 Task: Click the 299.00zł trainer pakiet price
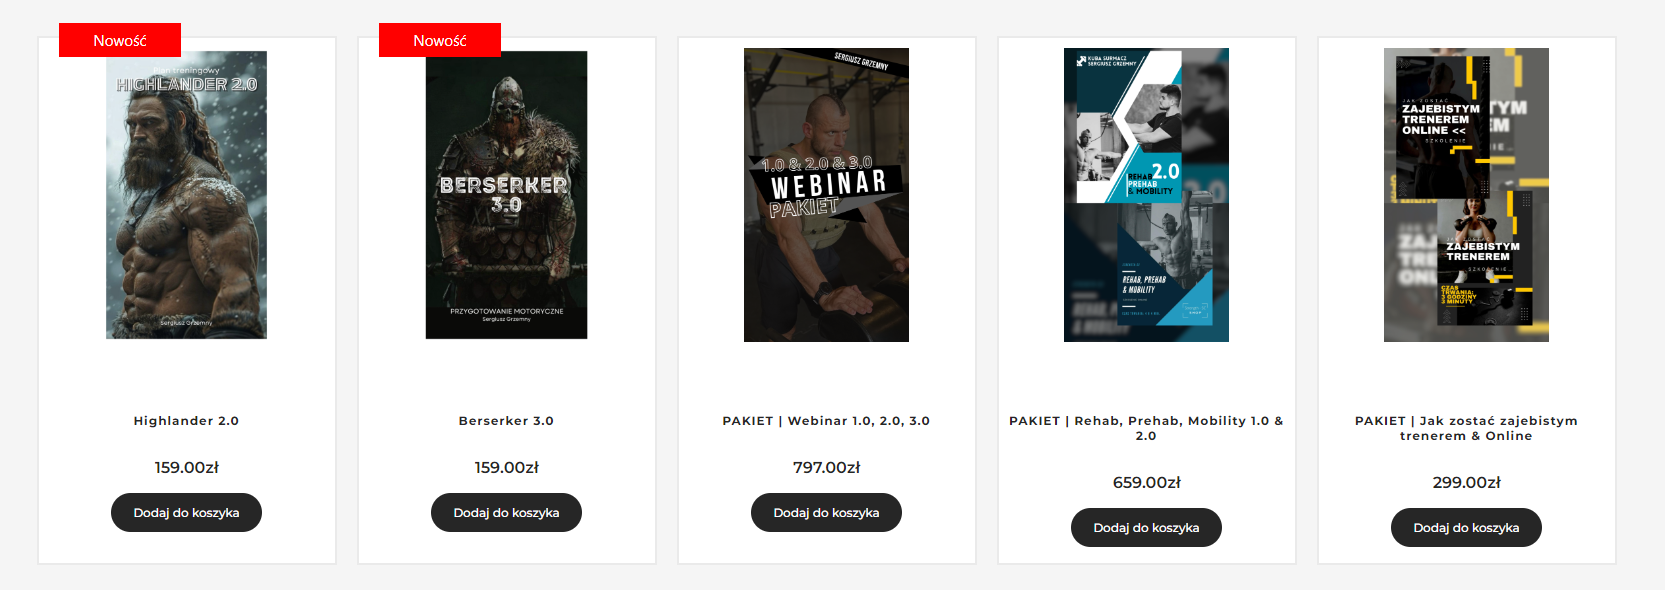point(1466,482)
